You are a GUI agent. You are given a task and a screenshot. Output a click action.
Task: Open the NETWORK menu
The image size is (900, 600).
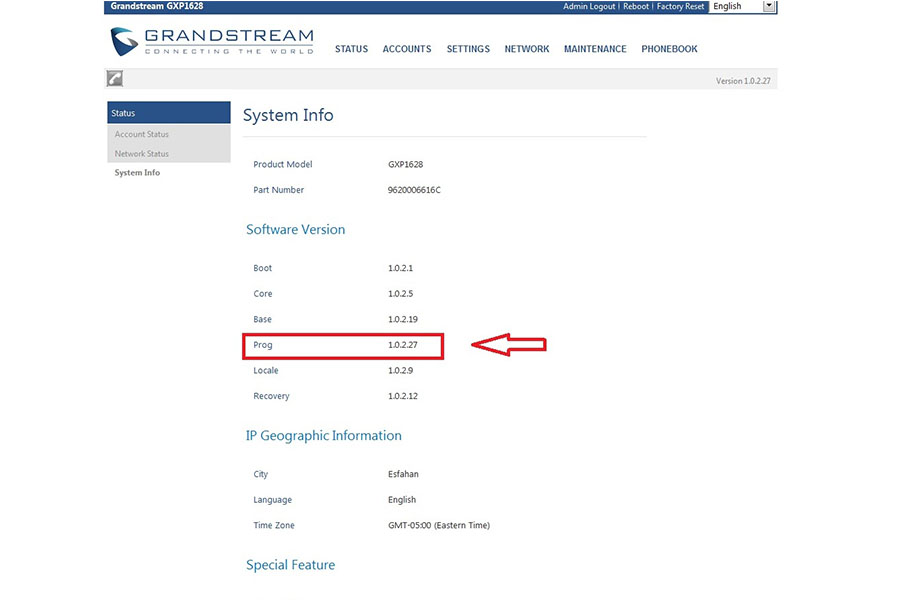[527, 49]
